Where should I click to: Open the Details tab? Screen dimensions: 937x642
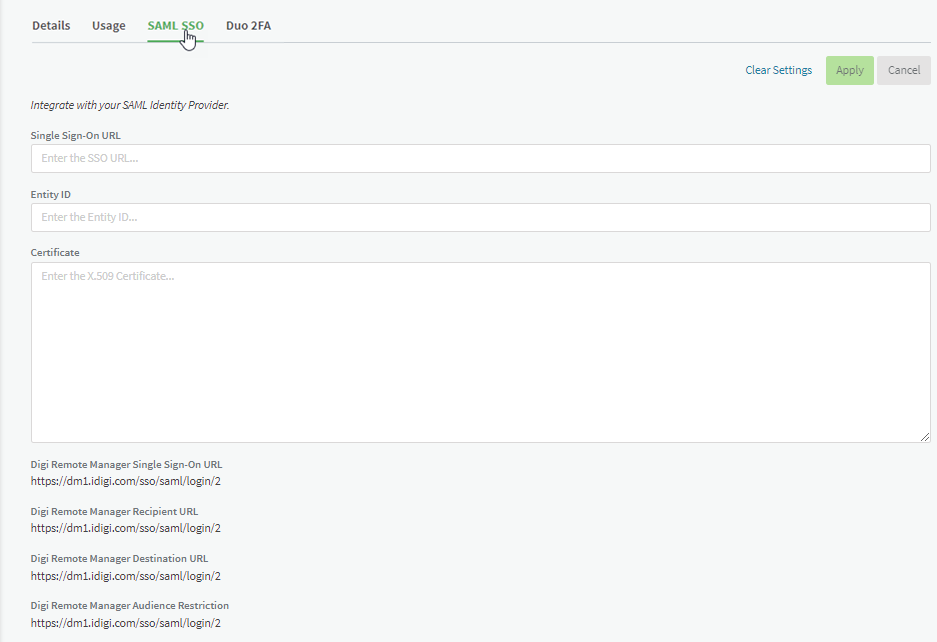tap(51, 26)
